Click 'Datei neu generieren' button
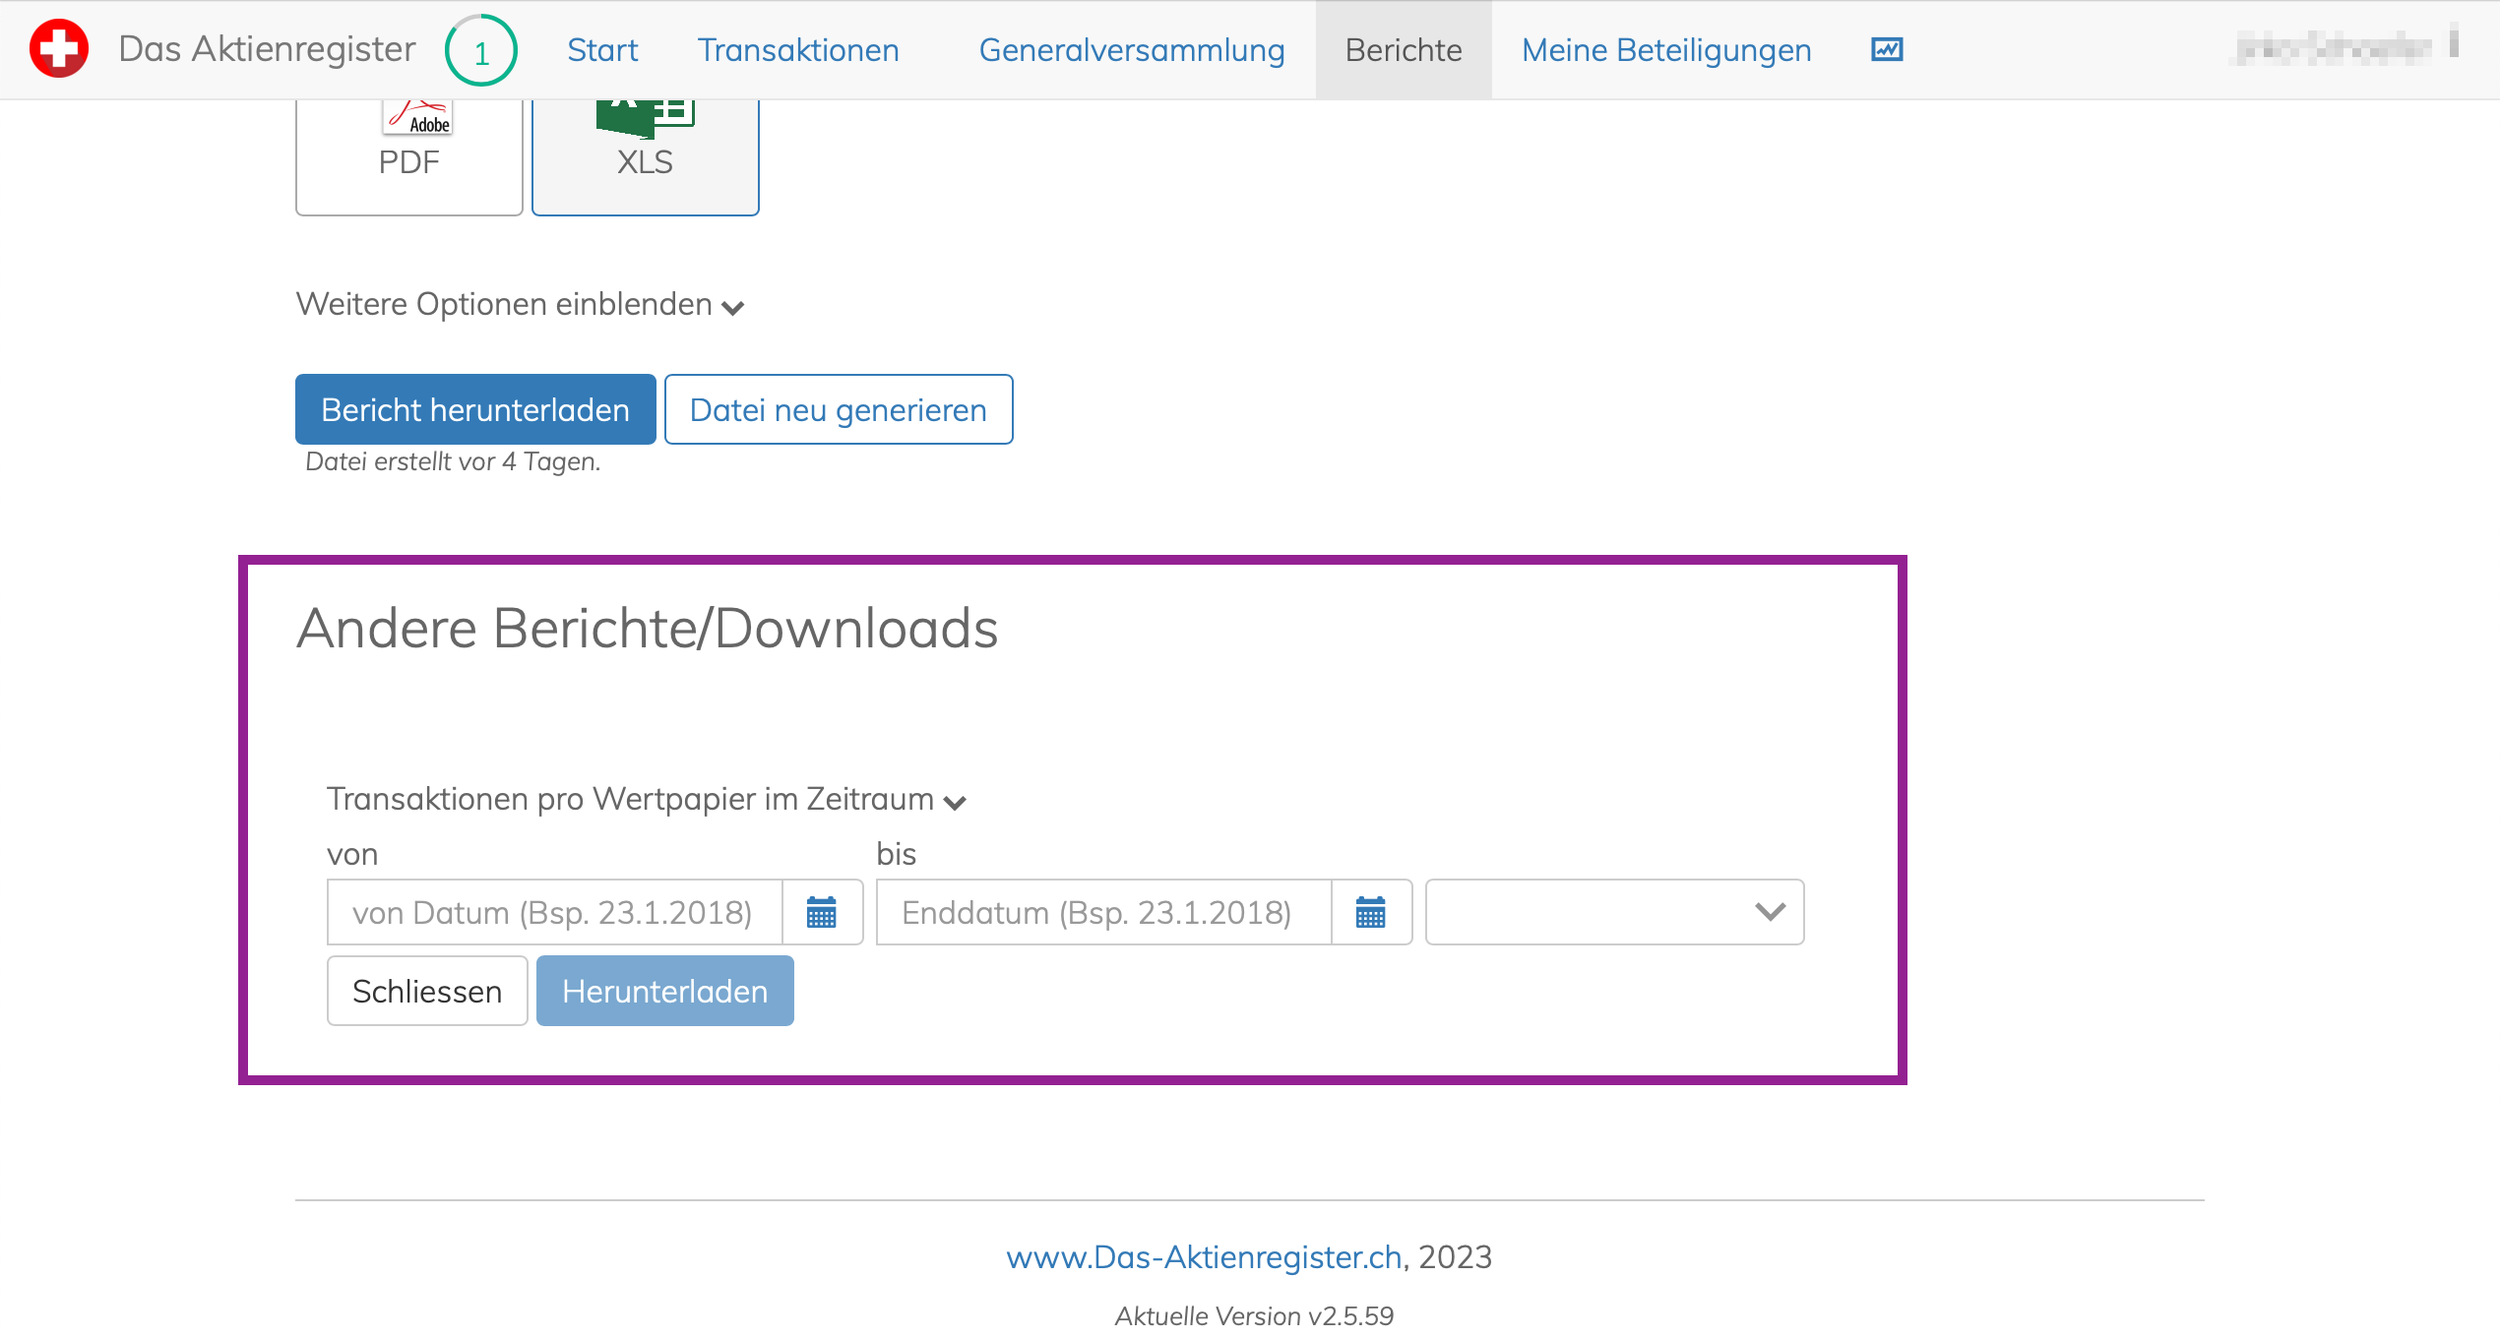The image size is (2500, 1338). 838,409
